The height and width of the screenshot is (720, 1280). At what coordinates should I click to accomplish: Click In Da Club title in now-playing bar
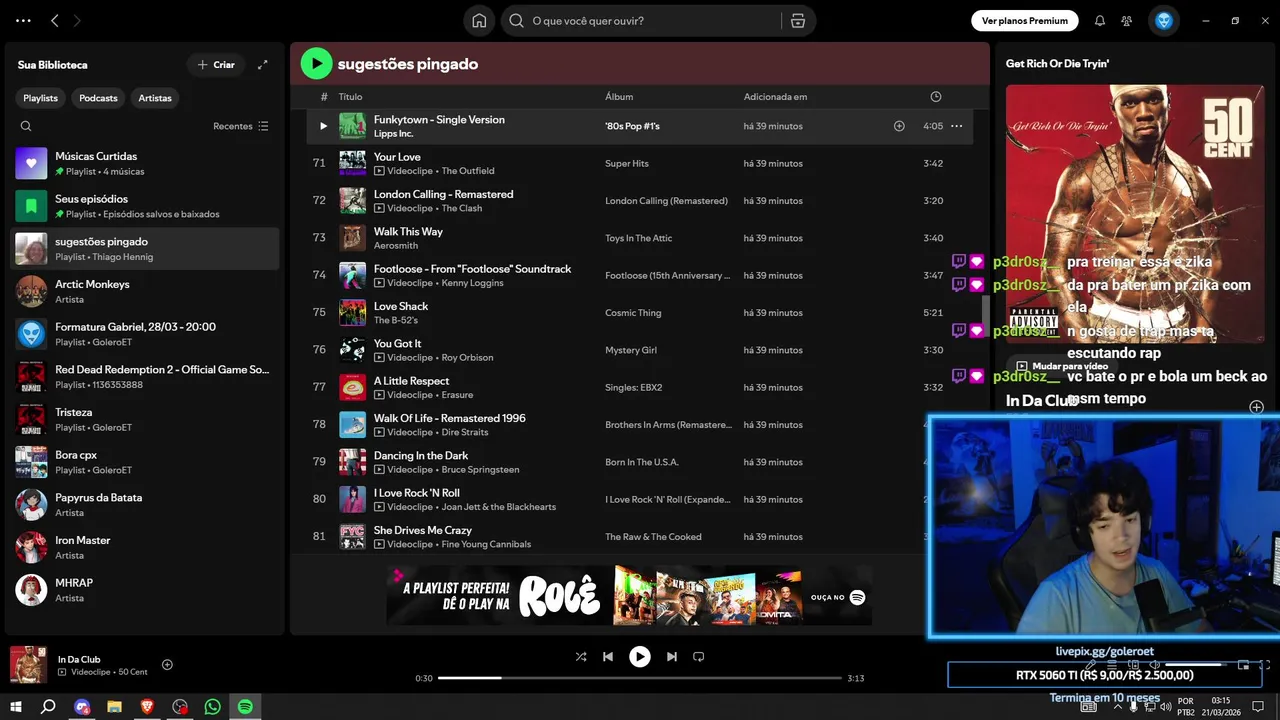(x=79, y=659)
